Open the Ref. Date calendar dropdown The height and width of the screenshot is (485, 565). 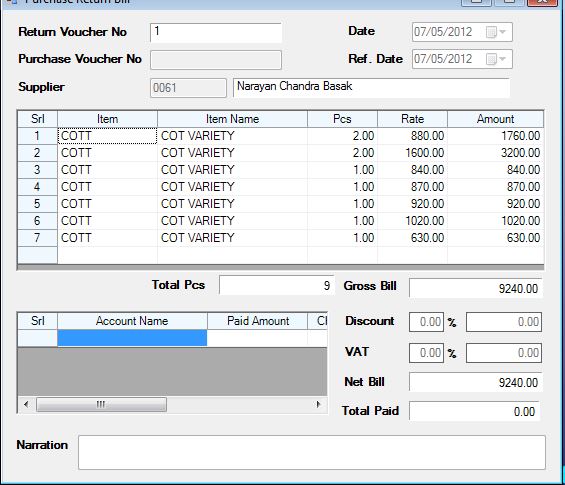[496, 59]
